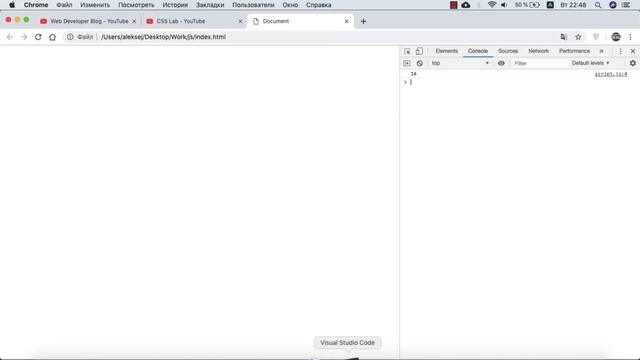This screenshot has height=360, width=640.
Task: Click the red menu bar app icon
Action: tap(453, 5)
